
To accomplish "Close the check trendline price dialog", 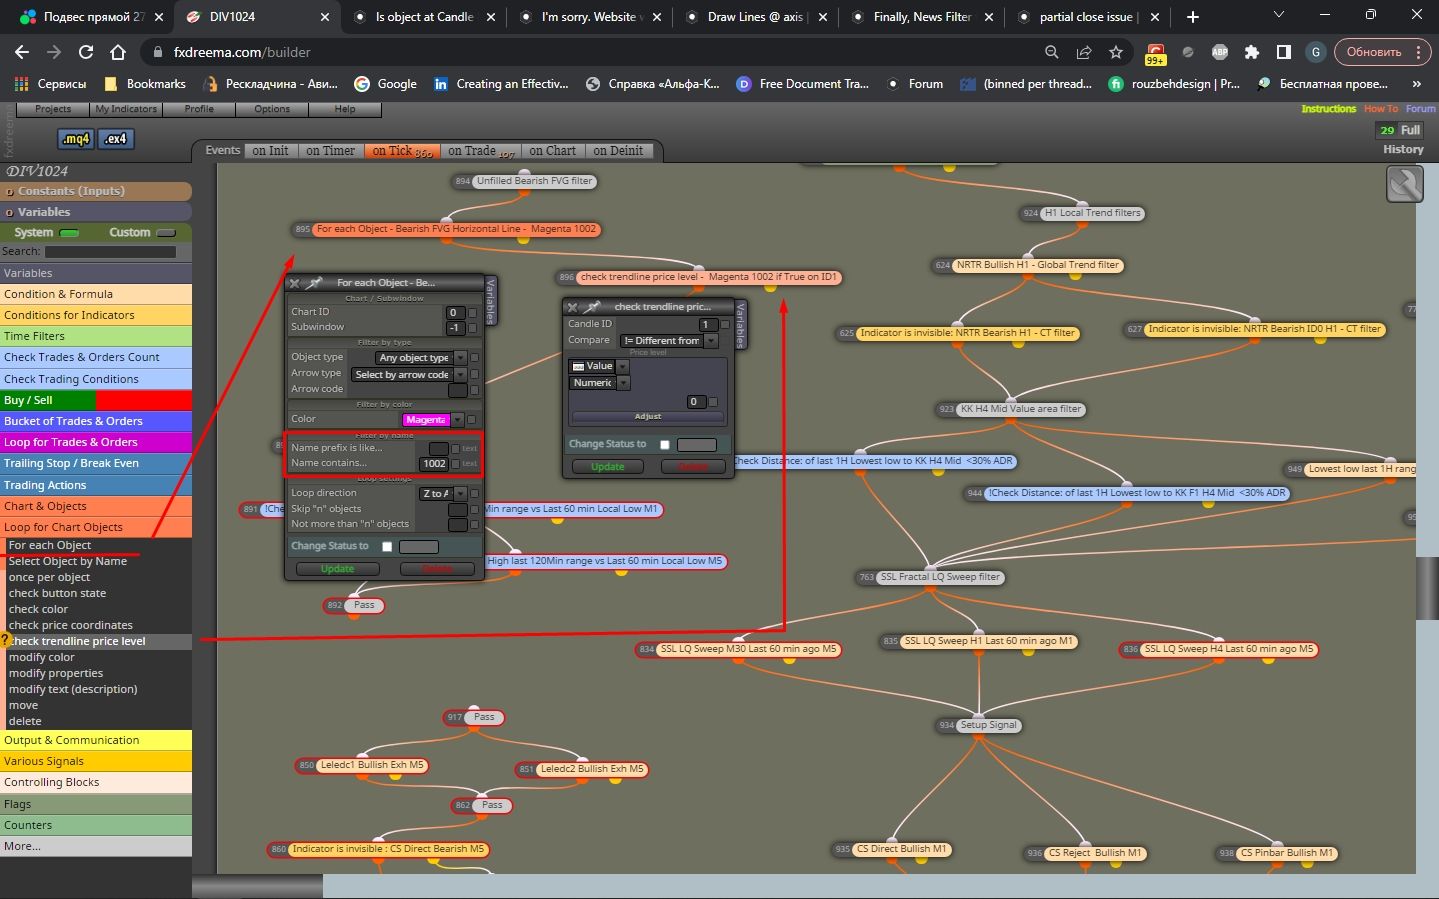I will pyautogui.click(x=572, y=307).
